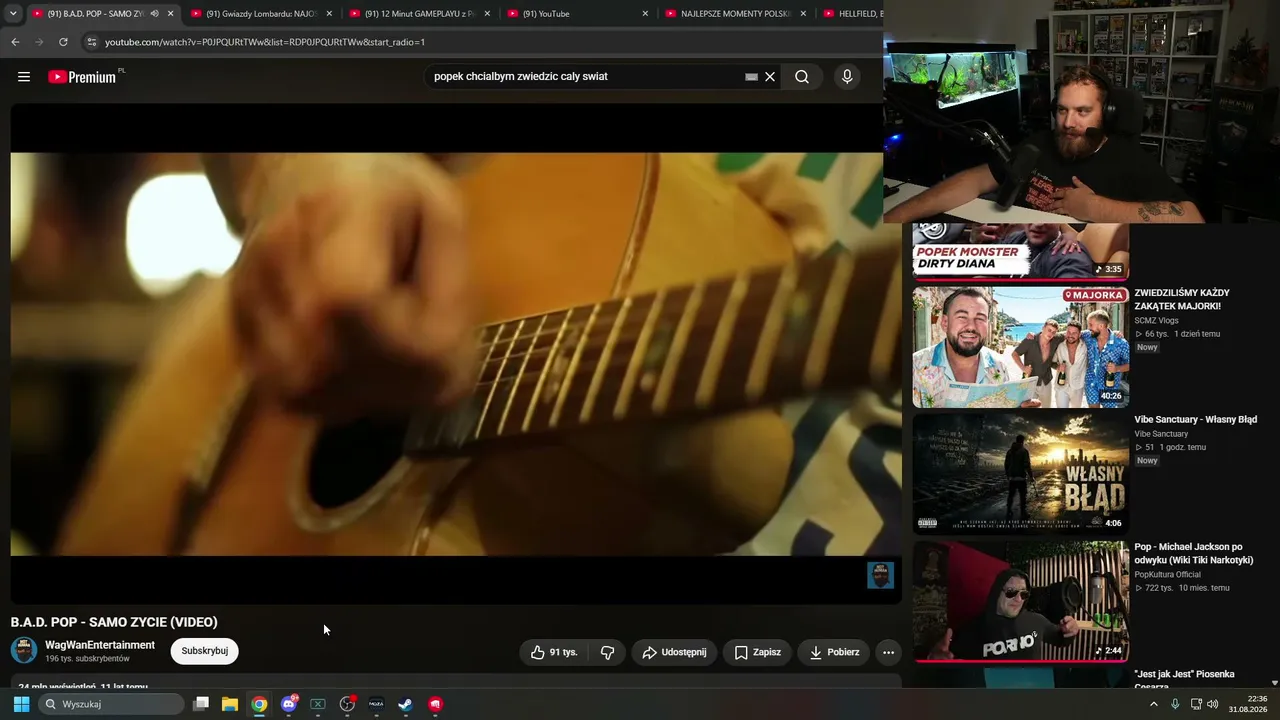Click the Windows taskbar search box
The image size is (1280, 720).
coord(111,704)
